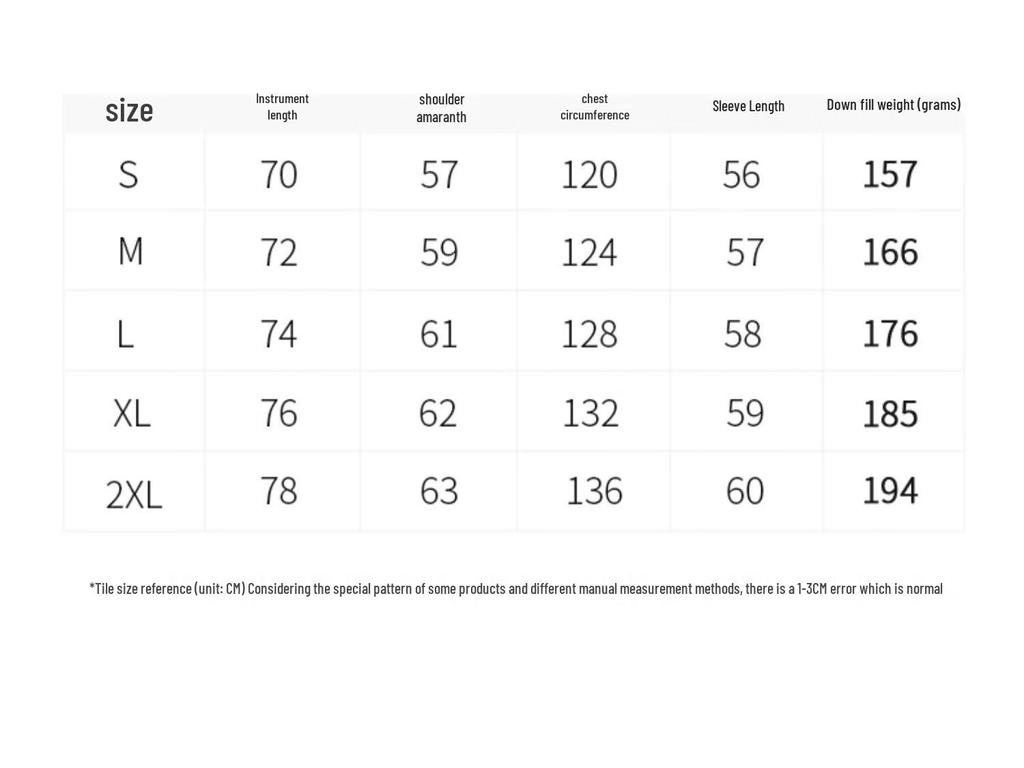Select the "chest circumference" header
The height and width of the screenshot is (768, 1024).
(x=595, y=107)
